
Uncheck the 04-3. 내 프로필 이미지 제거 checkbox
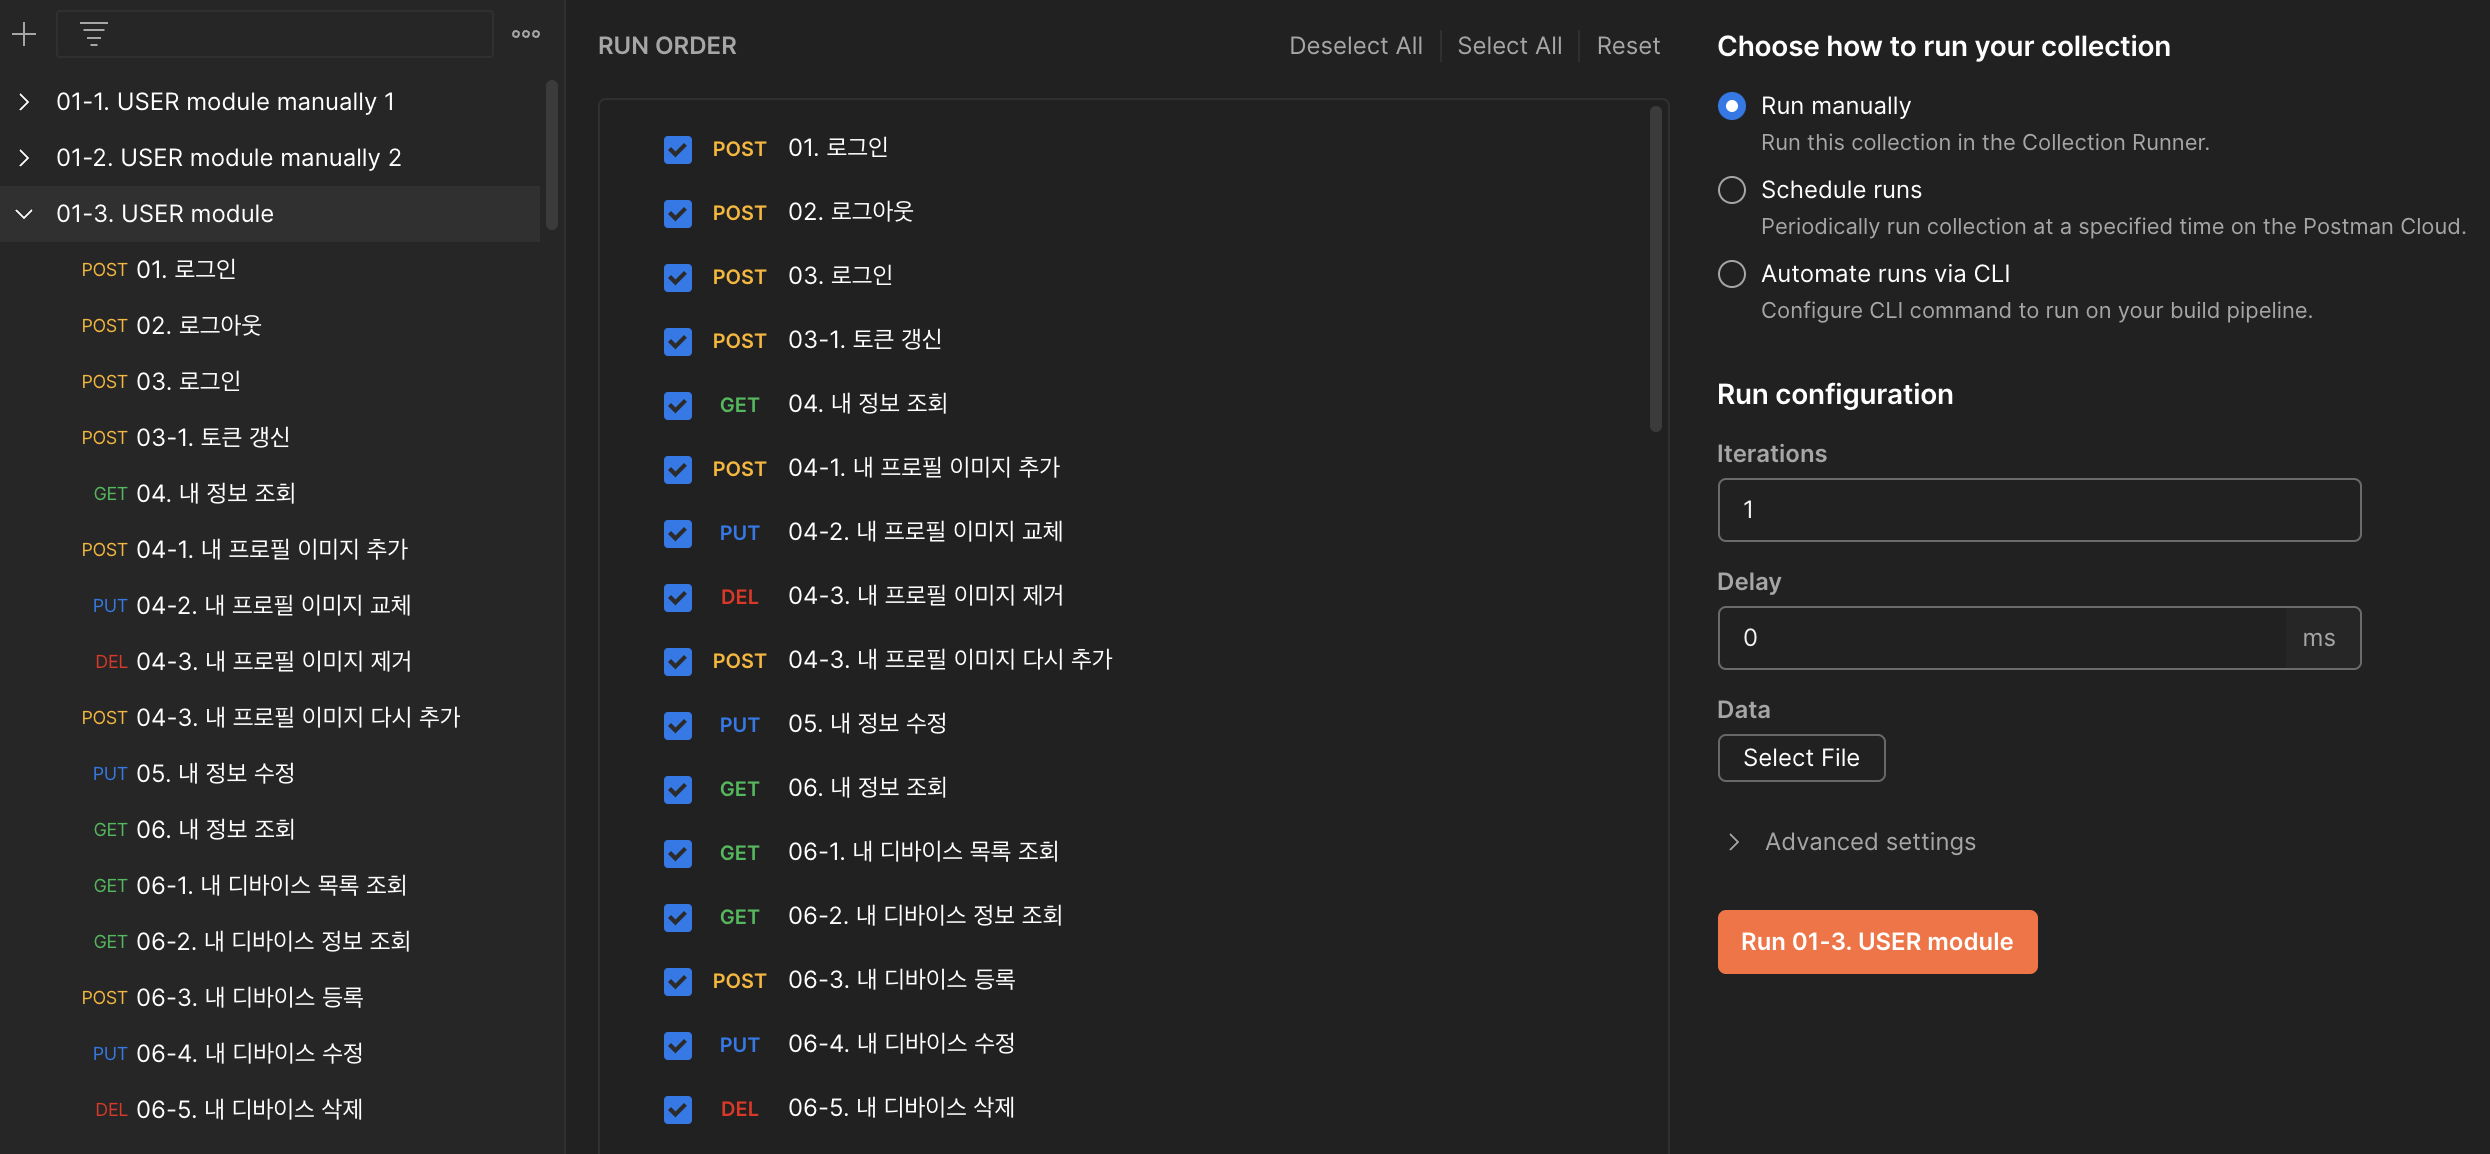pos(678,598)
